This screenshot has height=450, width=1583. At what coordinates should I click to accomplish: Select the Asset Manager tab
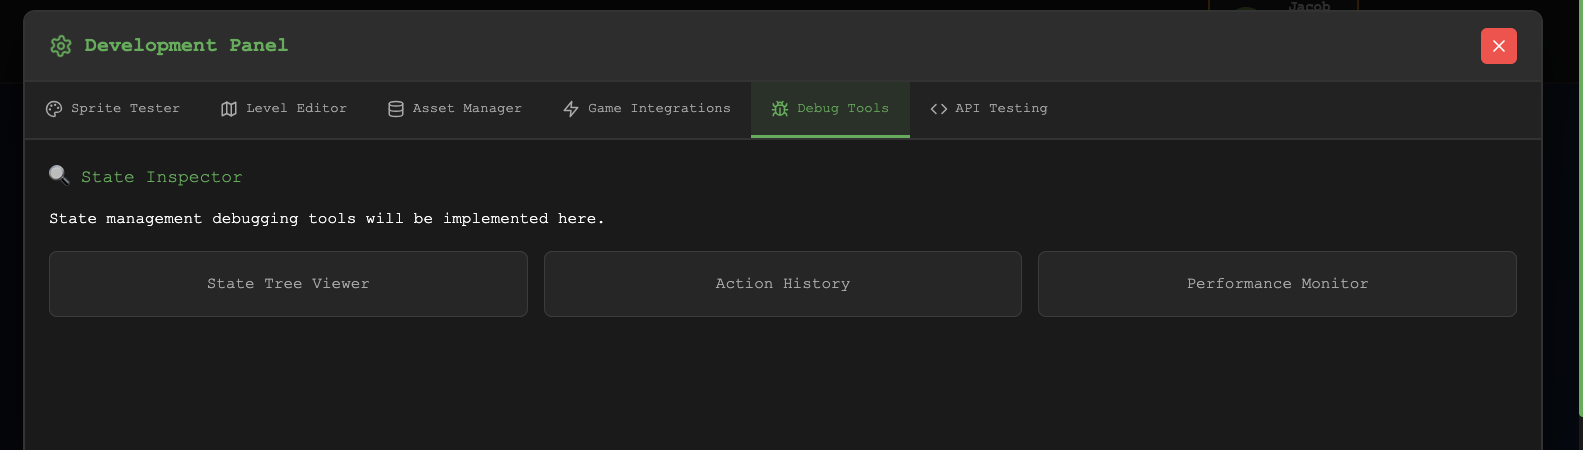[467, 109]
